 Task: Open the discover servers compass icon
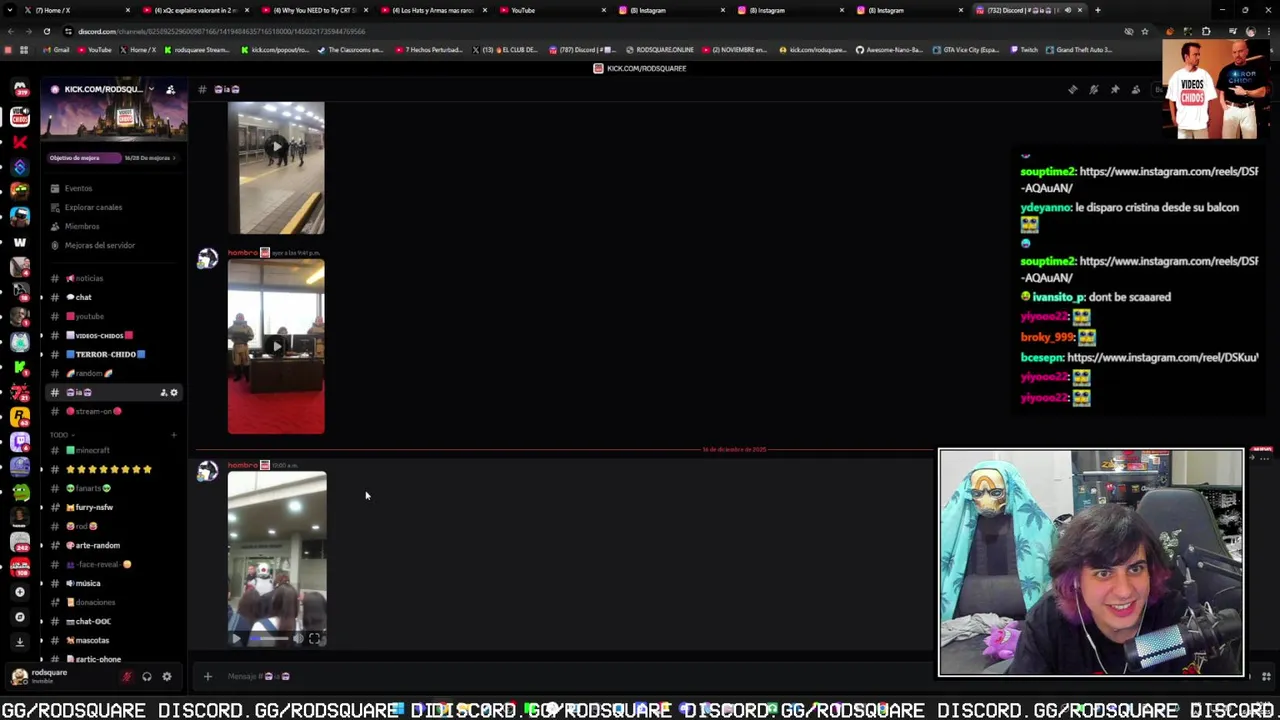pyautogui.click(x=19, y=617)
